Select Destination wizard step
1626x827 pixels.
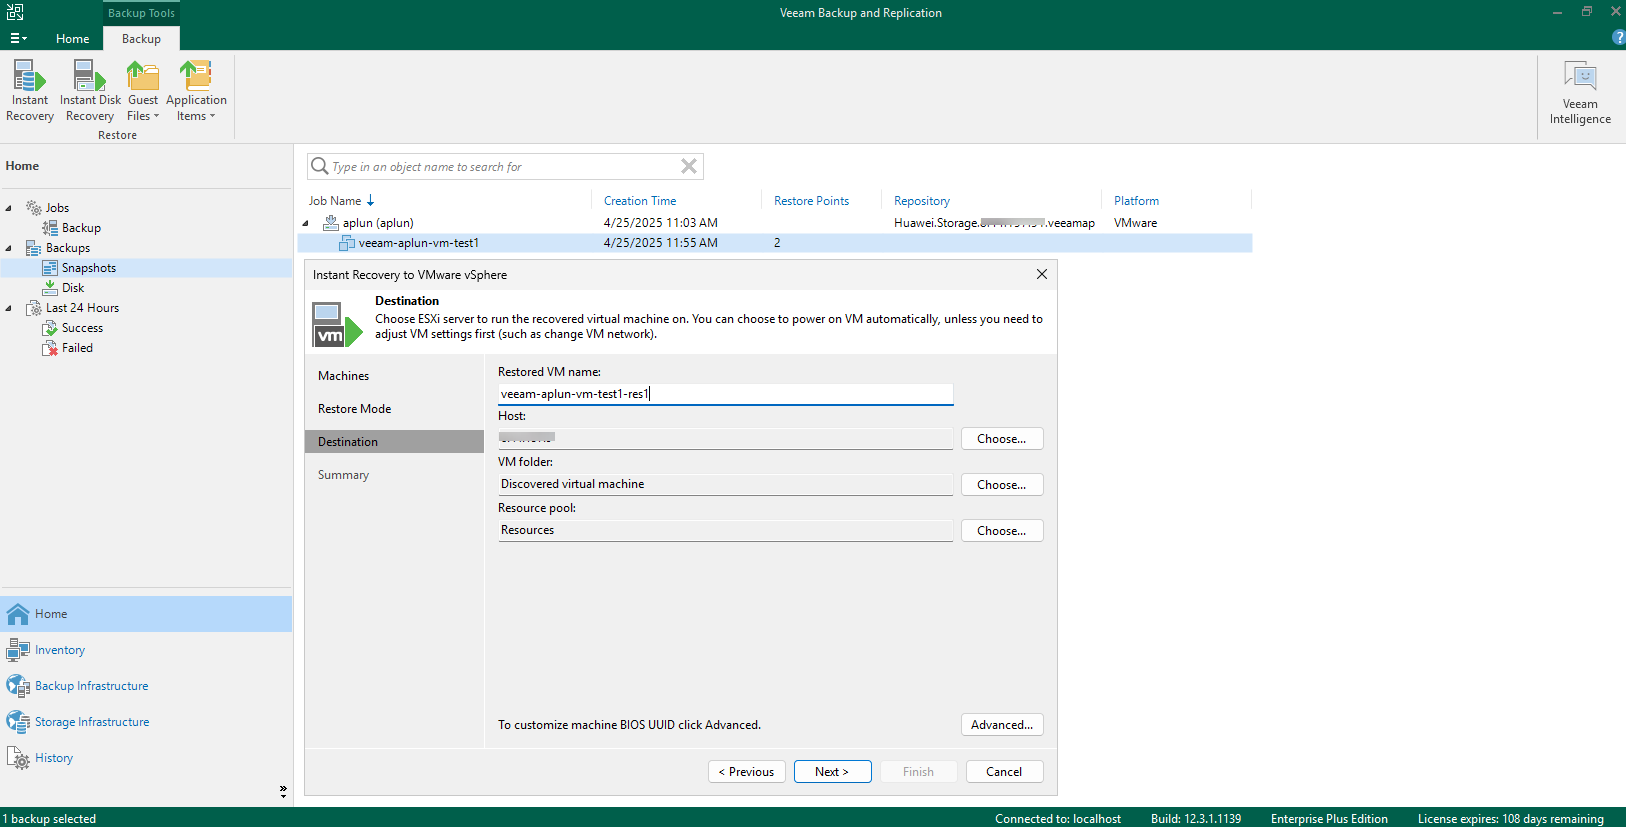click(394, 442)
